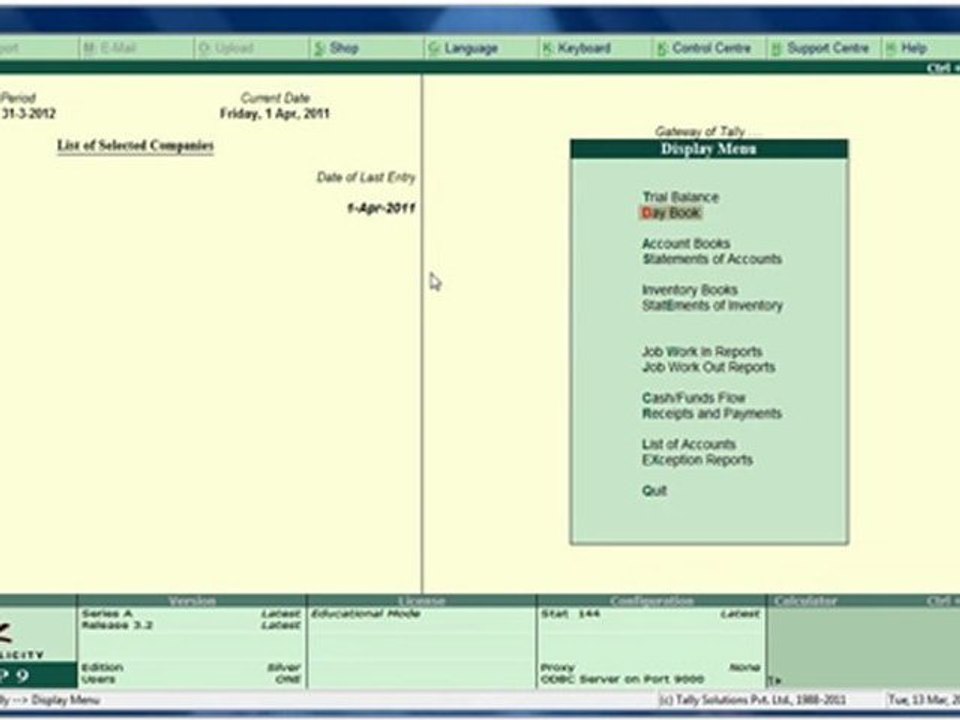Open the Keyboard toolbar button
Image resolution: width=960 pixels, height=720 pixels.
[577, 48]
